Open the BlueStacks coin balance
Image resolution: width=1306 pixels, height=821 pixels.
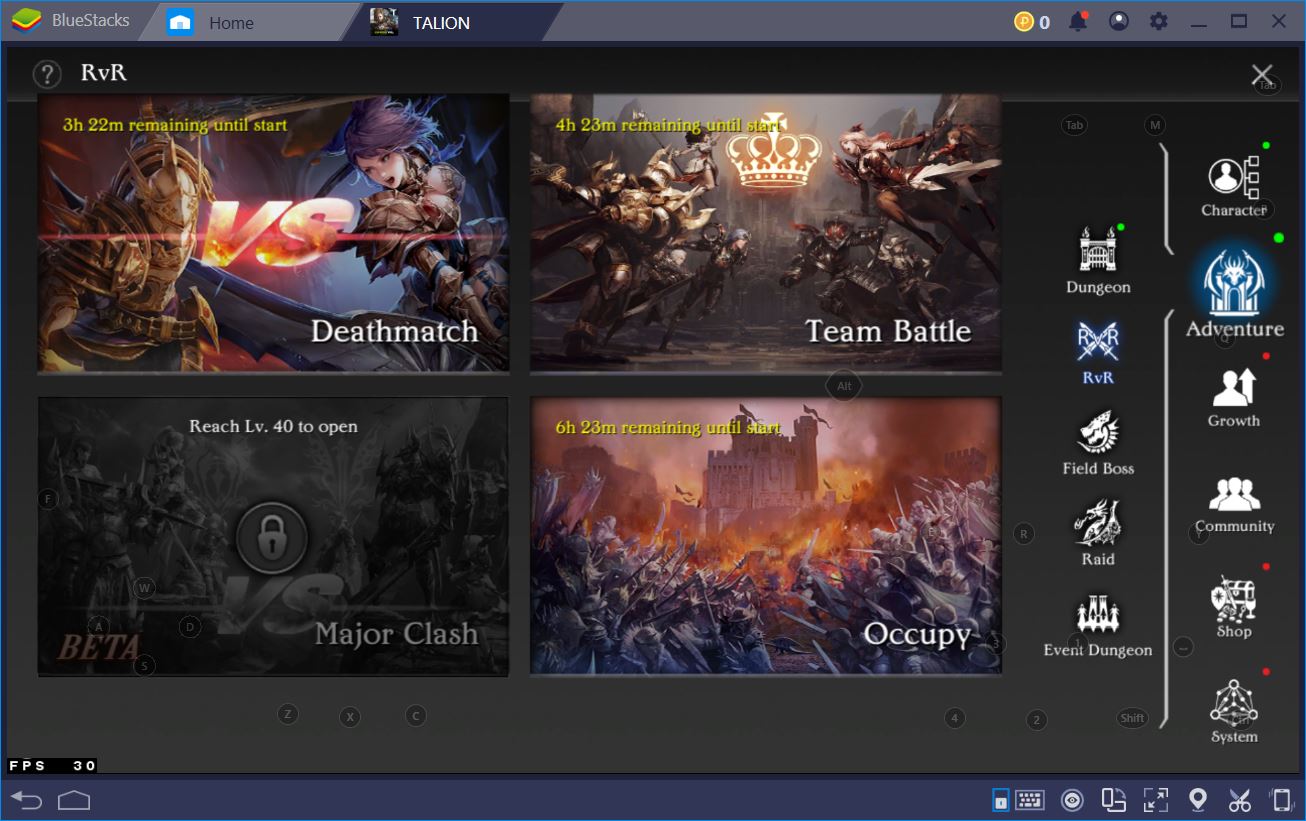click(x=1032, y=21)
